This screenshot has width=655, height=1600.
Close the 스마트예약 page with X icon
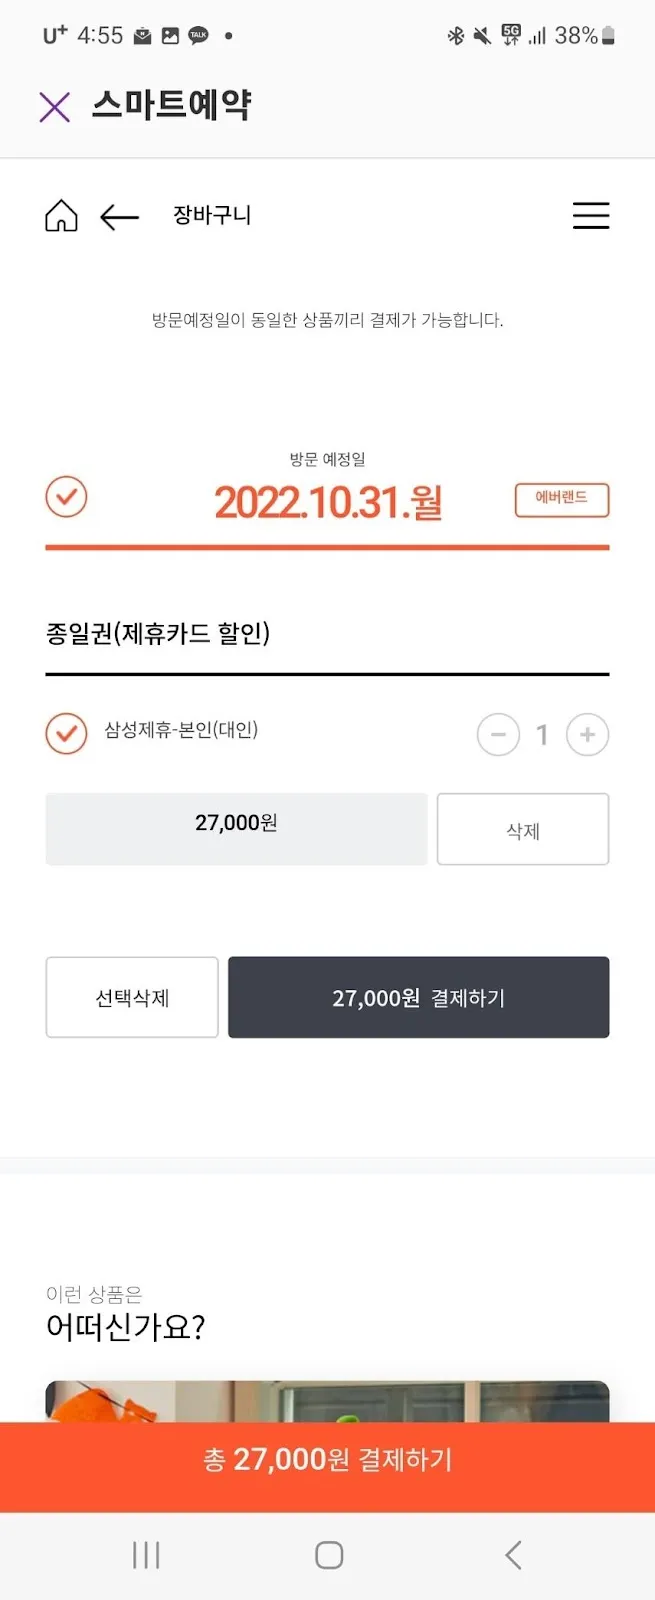[55, 106]
